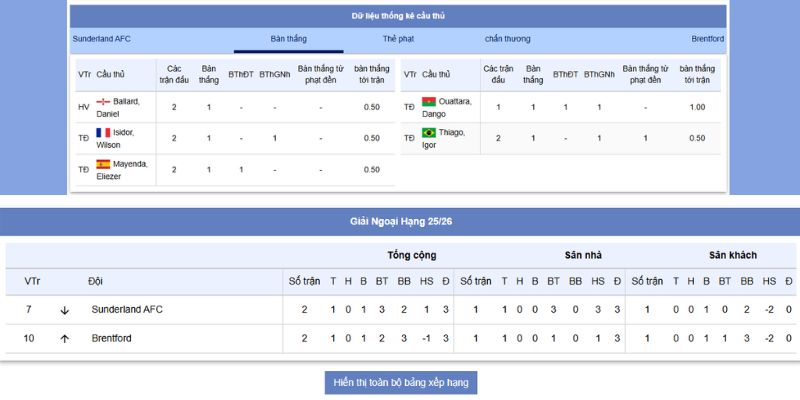This screenshot has width=800, height=400.
Task: Click the Sân khách column group header
Action: click(x=733, y=255)
